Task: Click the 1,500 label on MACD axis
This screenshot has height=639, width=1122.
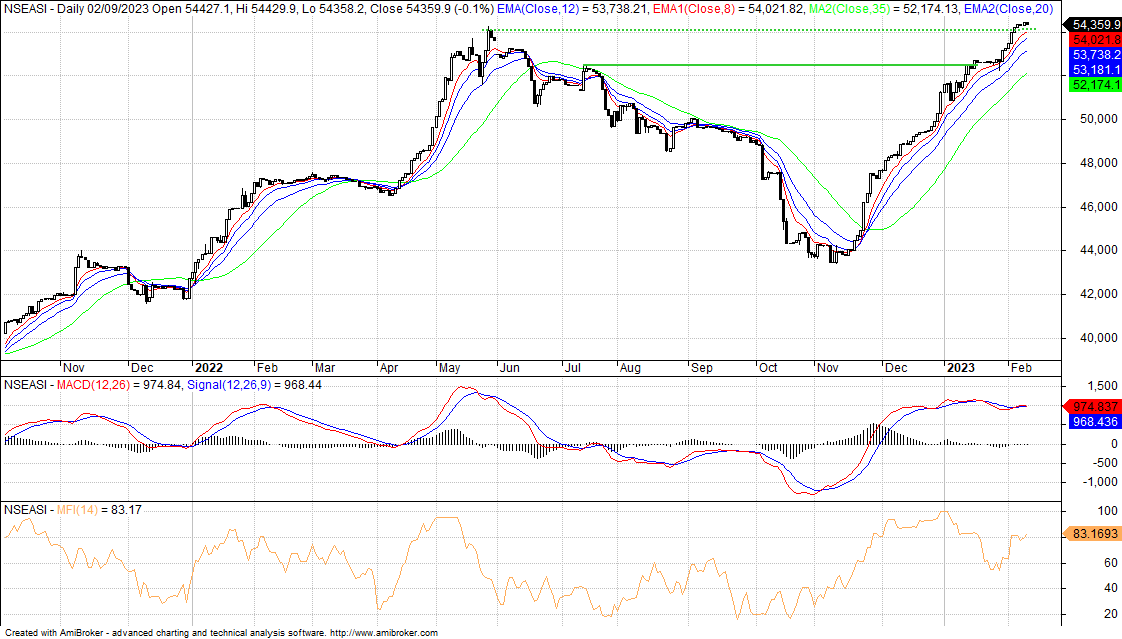Action: coord(1103,386)
